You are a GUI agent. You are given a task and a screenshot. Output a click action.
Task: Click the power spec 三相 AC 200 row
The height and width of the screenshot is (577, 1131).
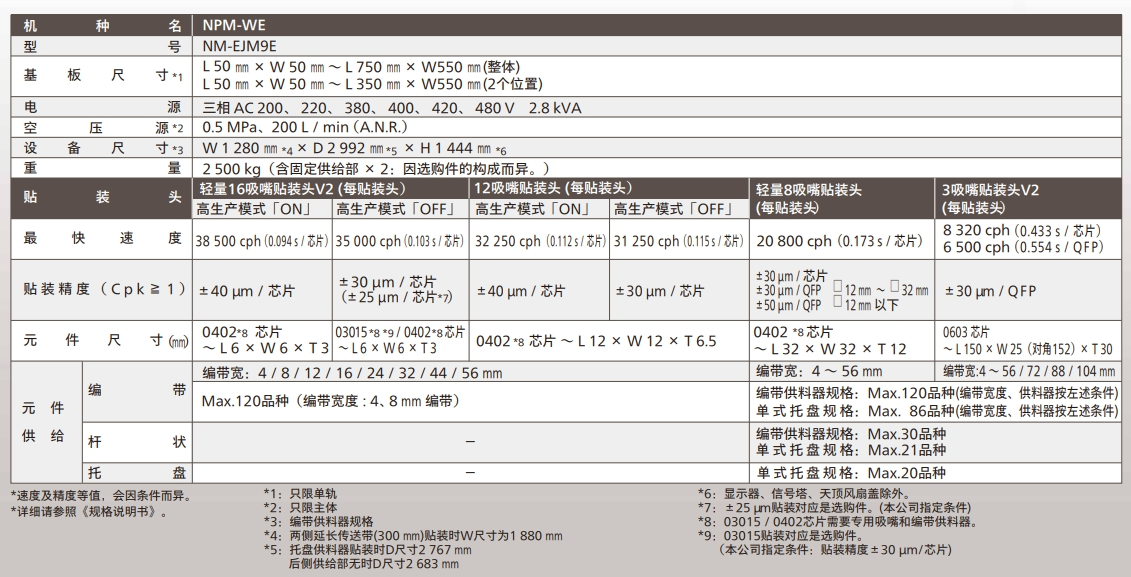point(392,108)
